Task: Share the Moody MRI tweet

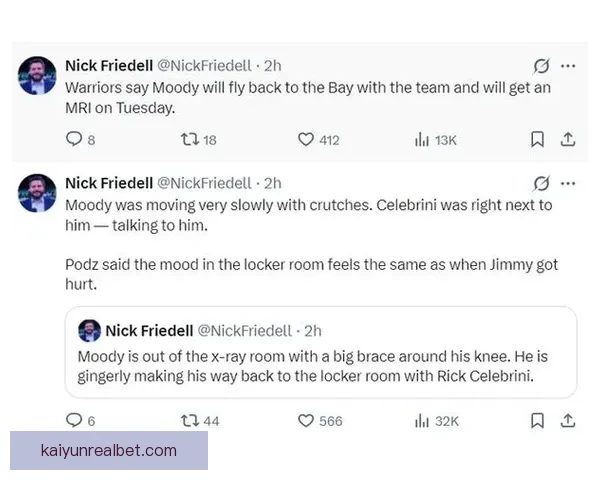Action: (x=567, y=140)
